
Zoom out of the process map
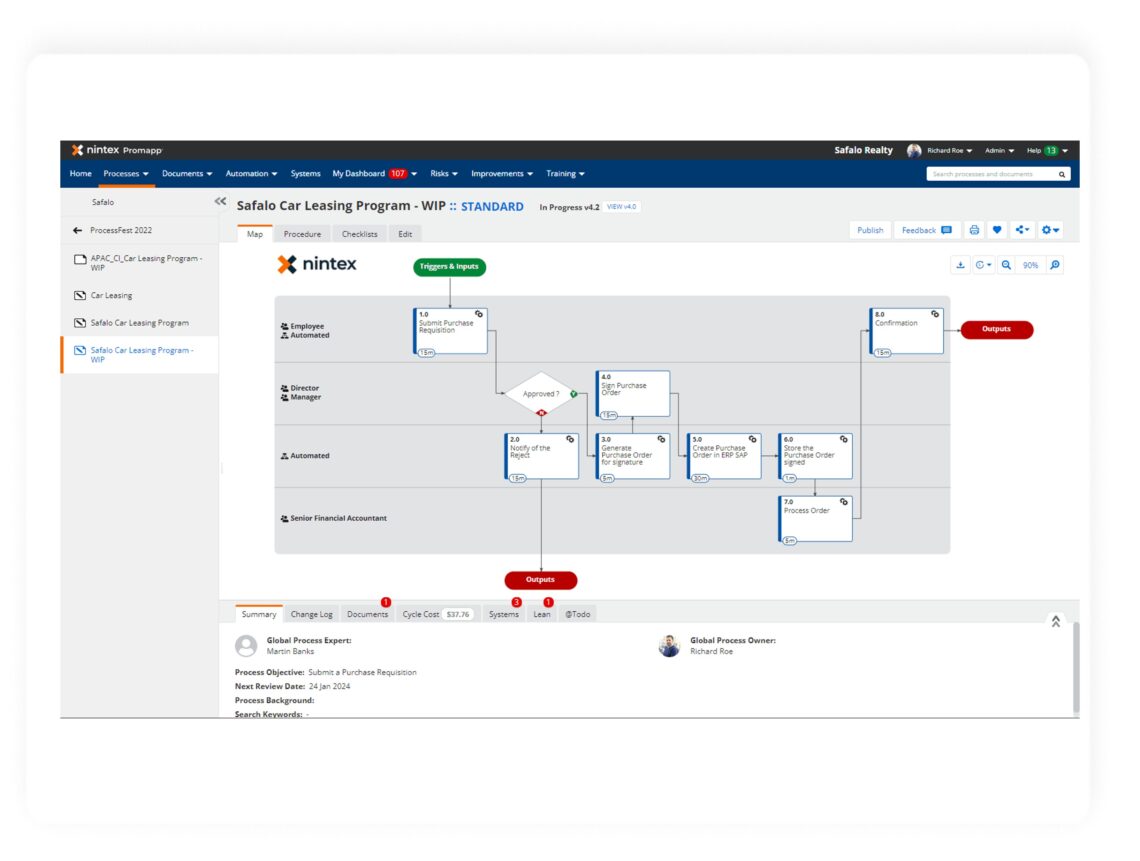[1006, 265]
